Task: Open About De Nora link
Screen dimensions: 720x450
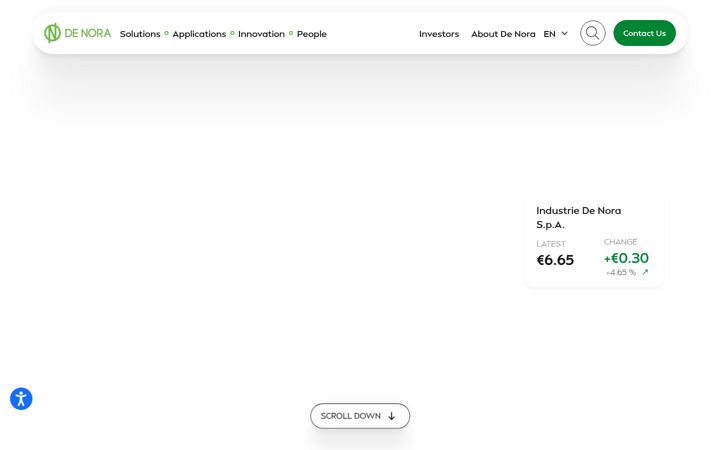Action: pyautogui.click(x=503, y=34)
